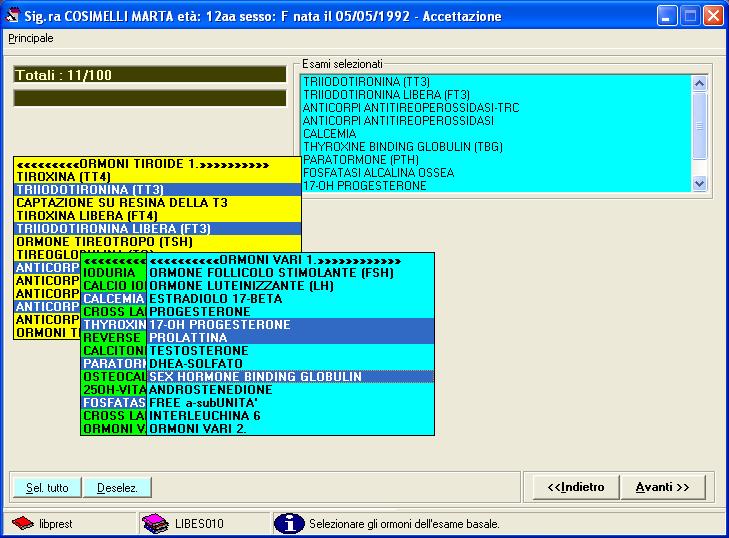The width and height of the screenshot is (729, 538).
Task: Toggle selection of TESTOSTERONE exam
Action: (290, 351)
